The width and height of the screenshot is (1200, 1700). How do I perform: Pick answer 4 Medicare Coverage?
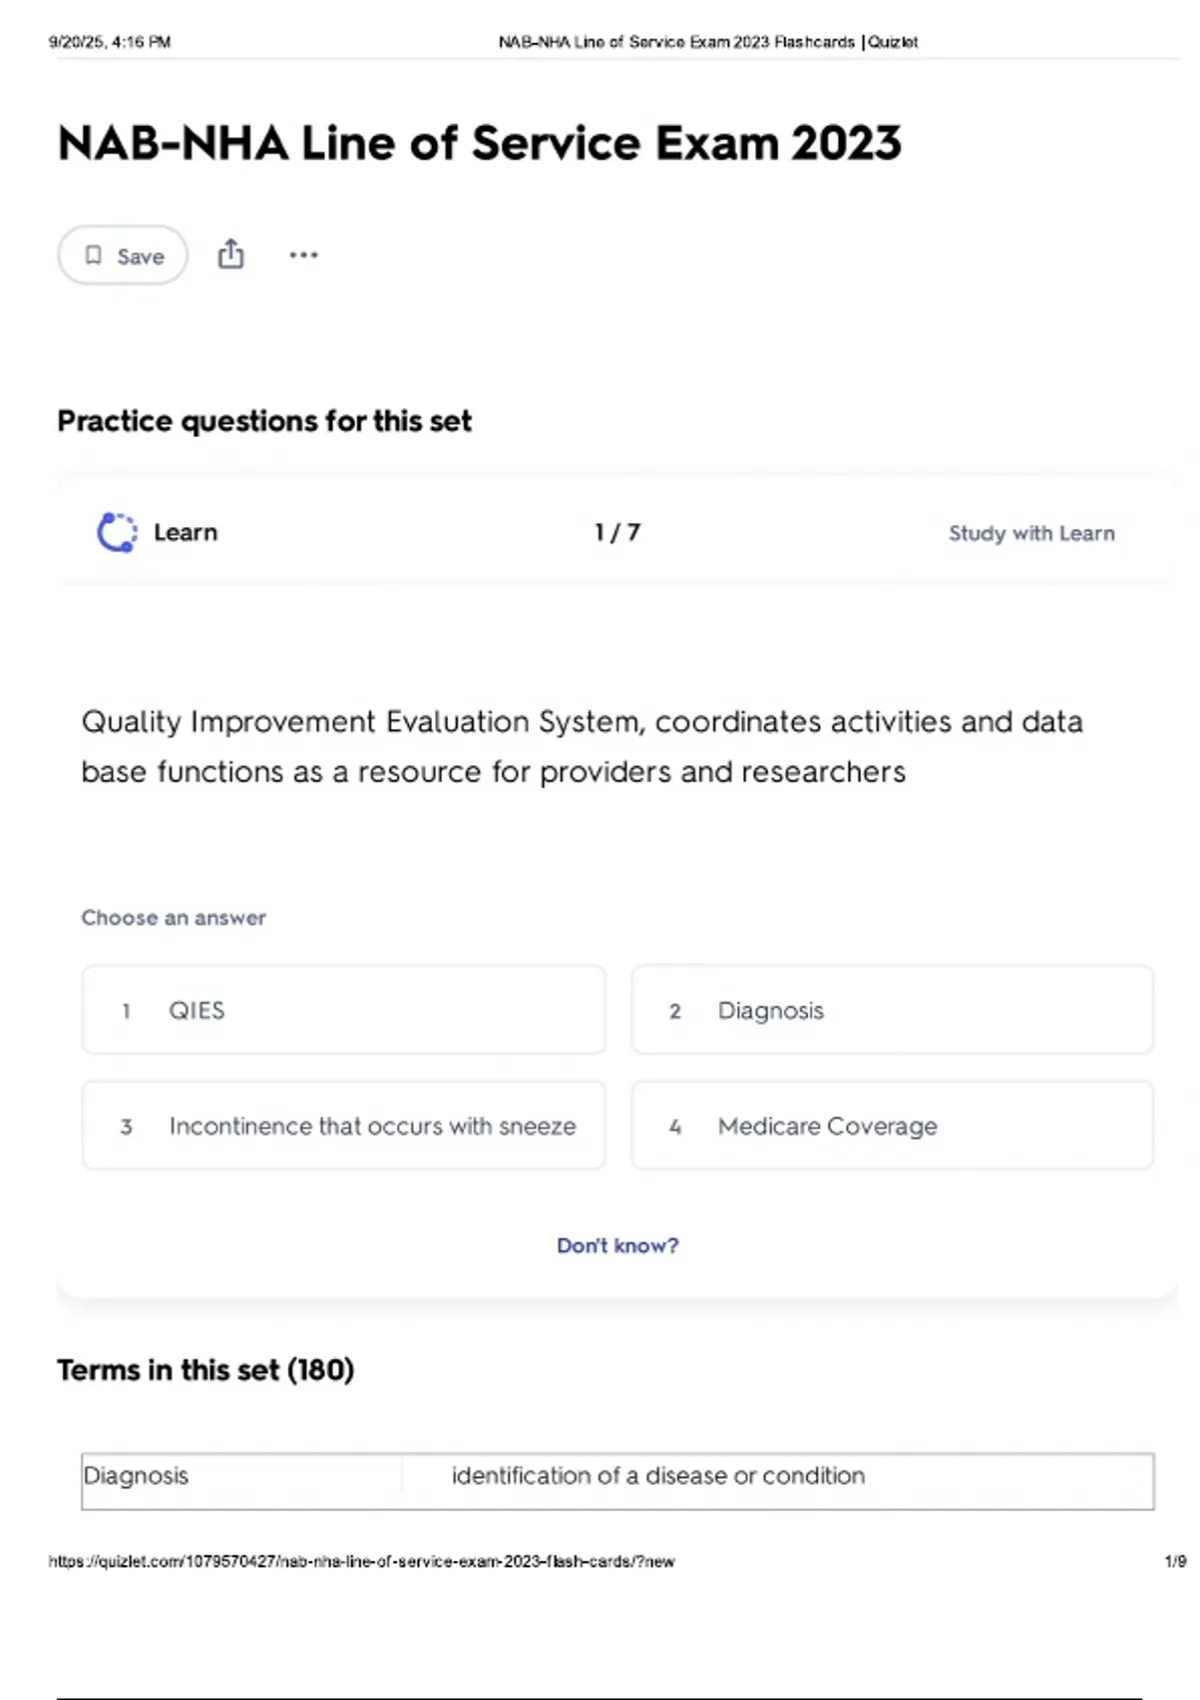891,1126
